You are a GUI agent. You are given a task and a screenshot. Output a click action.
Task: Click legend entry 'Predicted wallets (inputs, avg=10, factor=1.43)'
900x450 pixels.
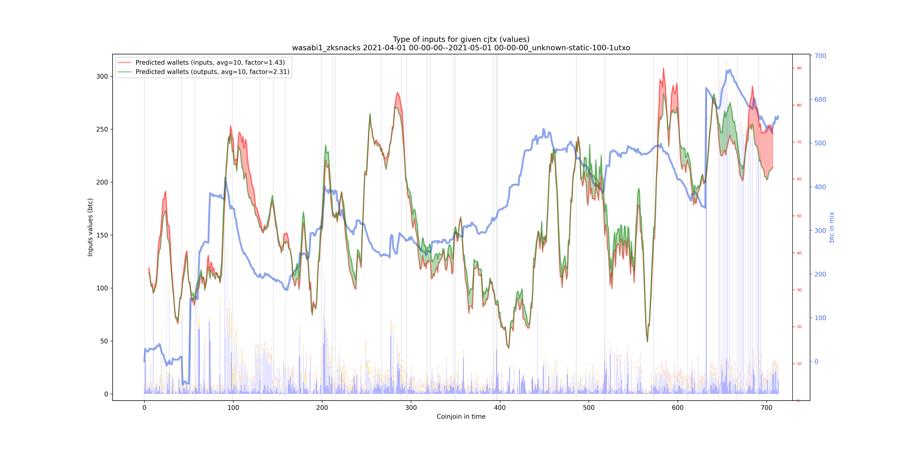pos(210,62)
